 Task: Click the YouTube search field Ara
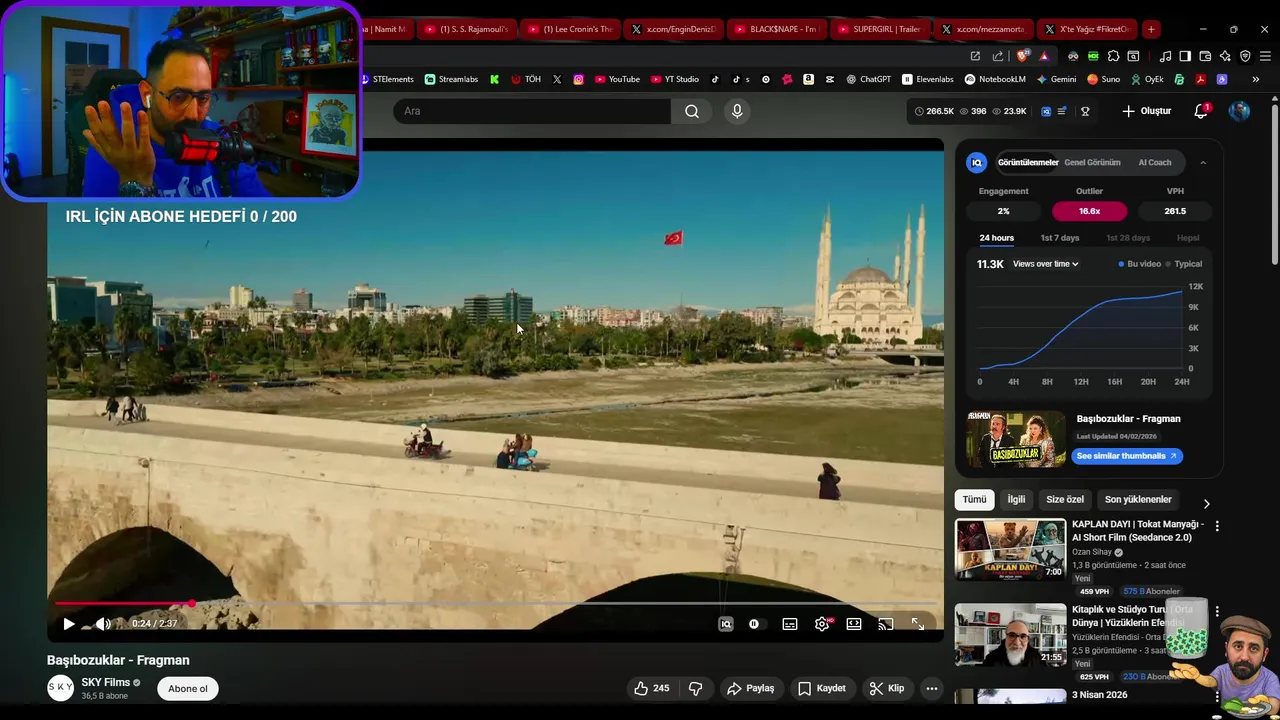[x=532, y=111]
